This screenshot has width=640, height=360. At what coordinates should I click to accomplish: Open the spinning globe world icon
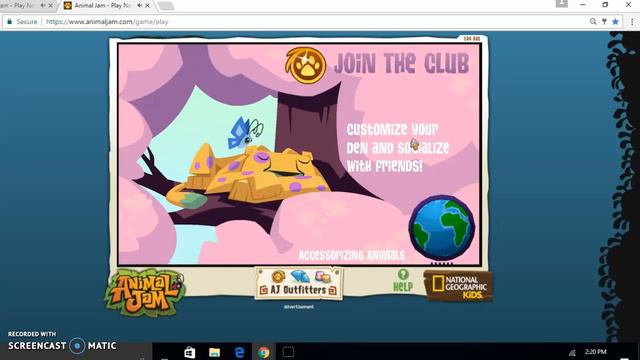442,228
